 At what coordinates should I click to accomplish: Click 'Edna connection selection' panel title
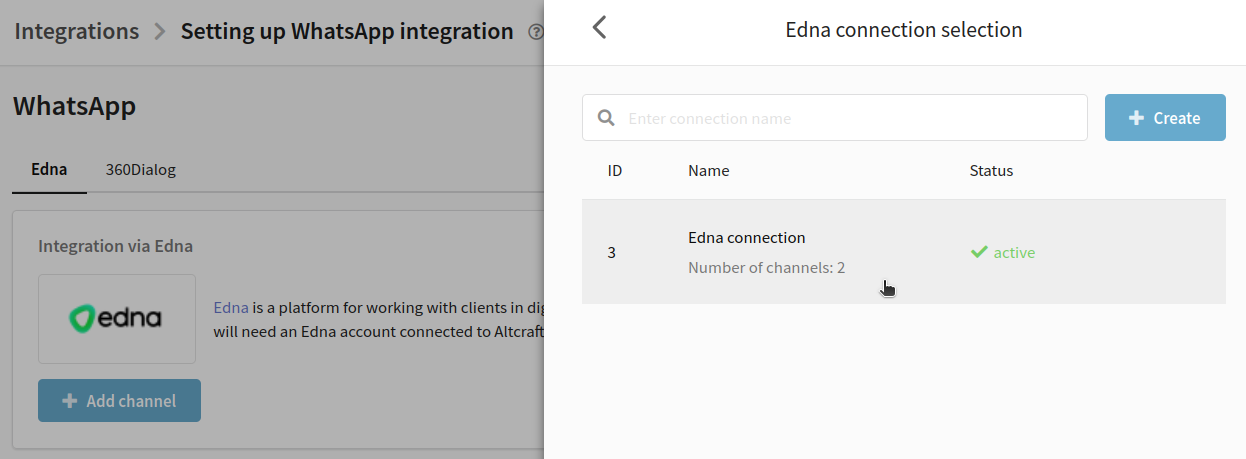click(904, 30)
